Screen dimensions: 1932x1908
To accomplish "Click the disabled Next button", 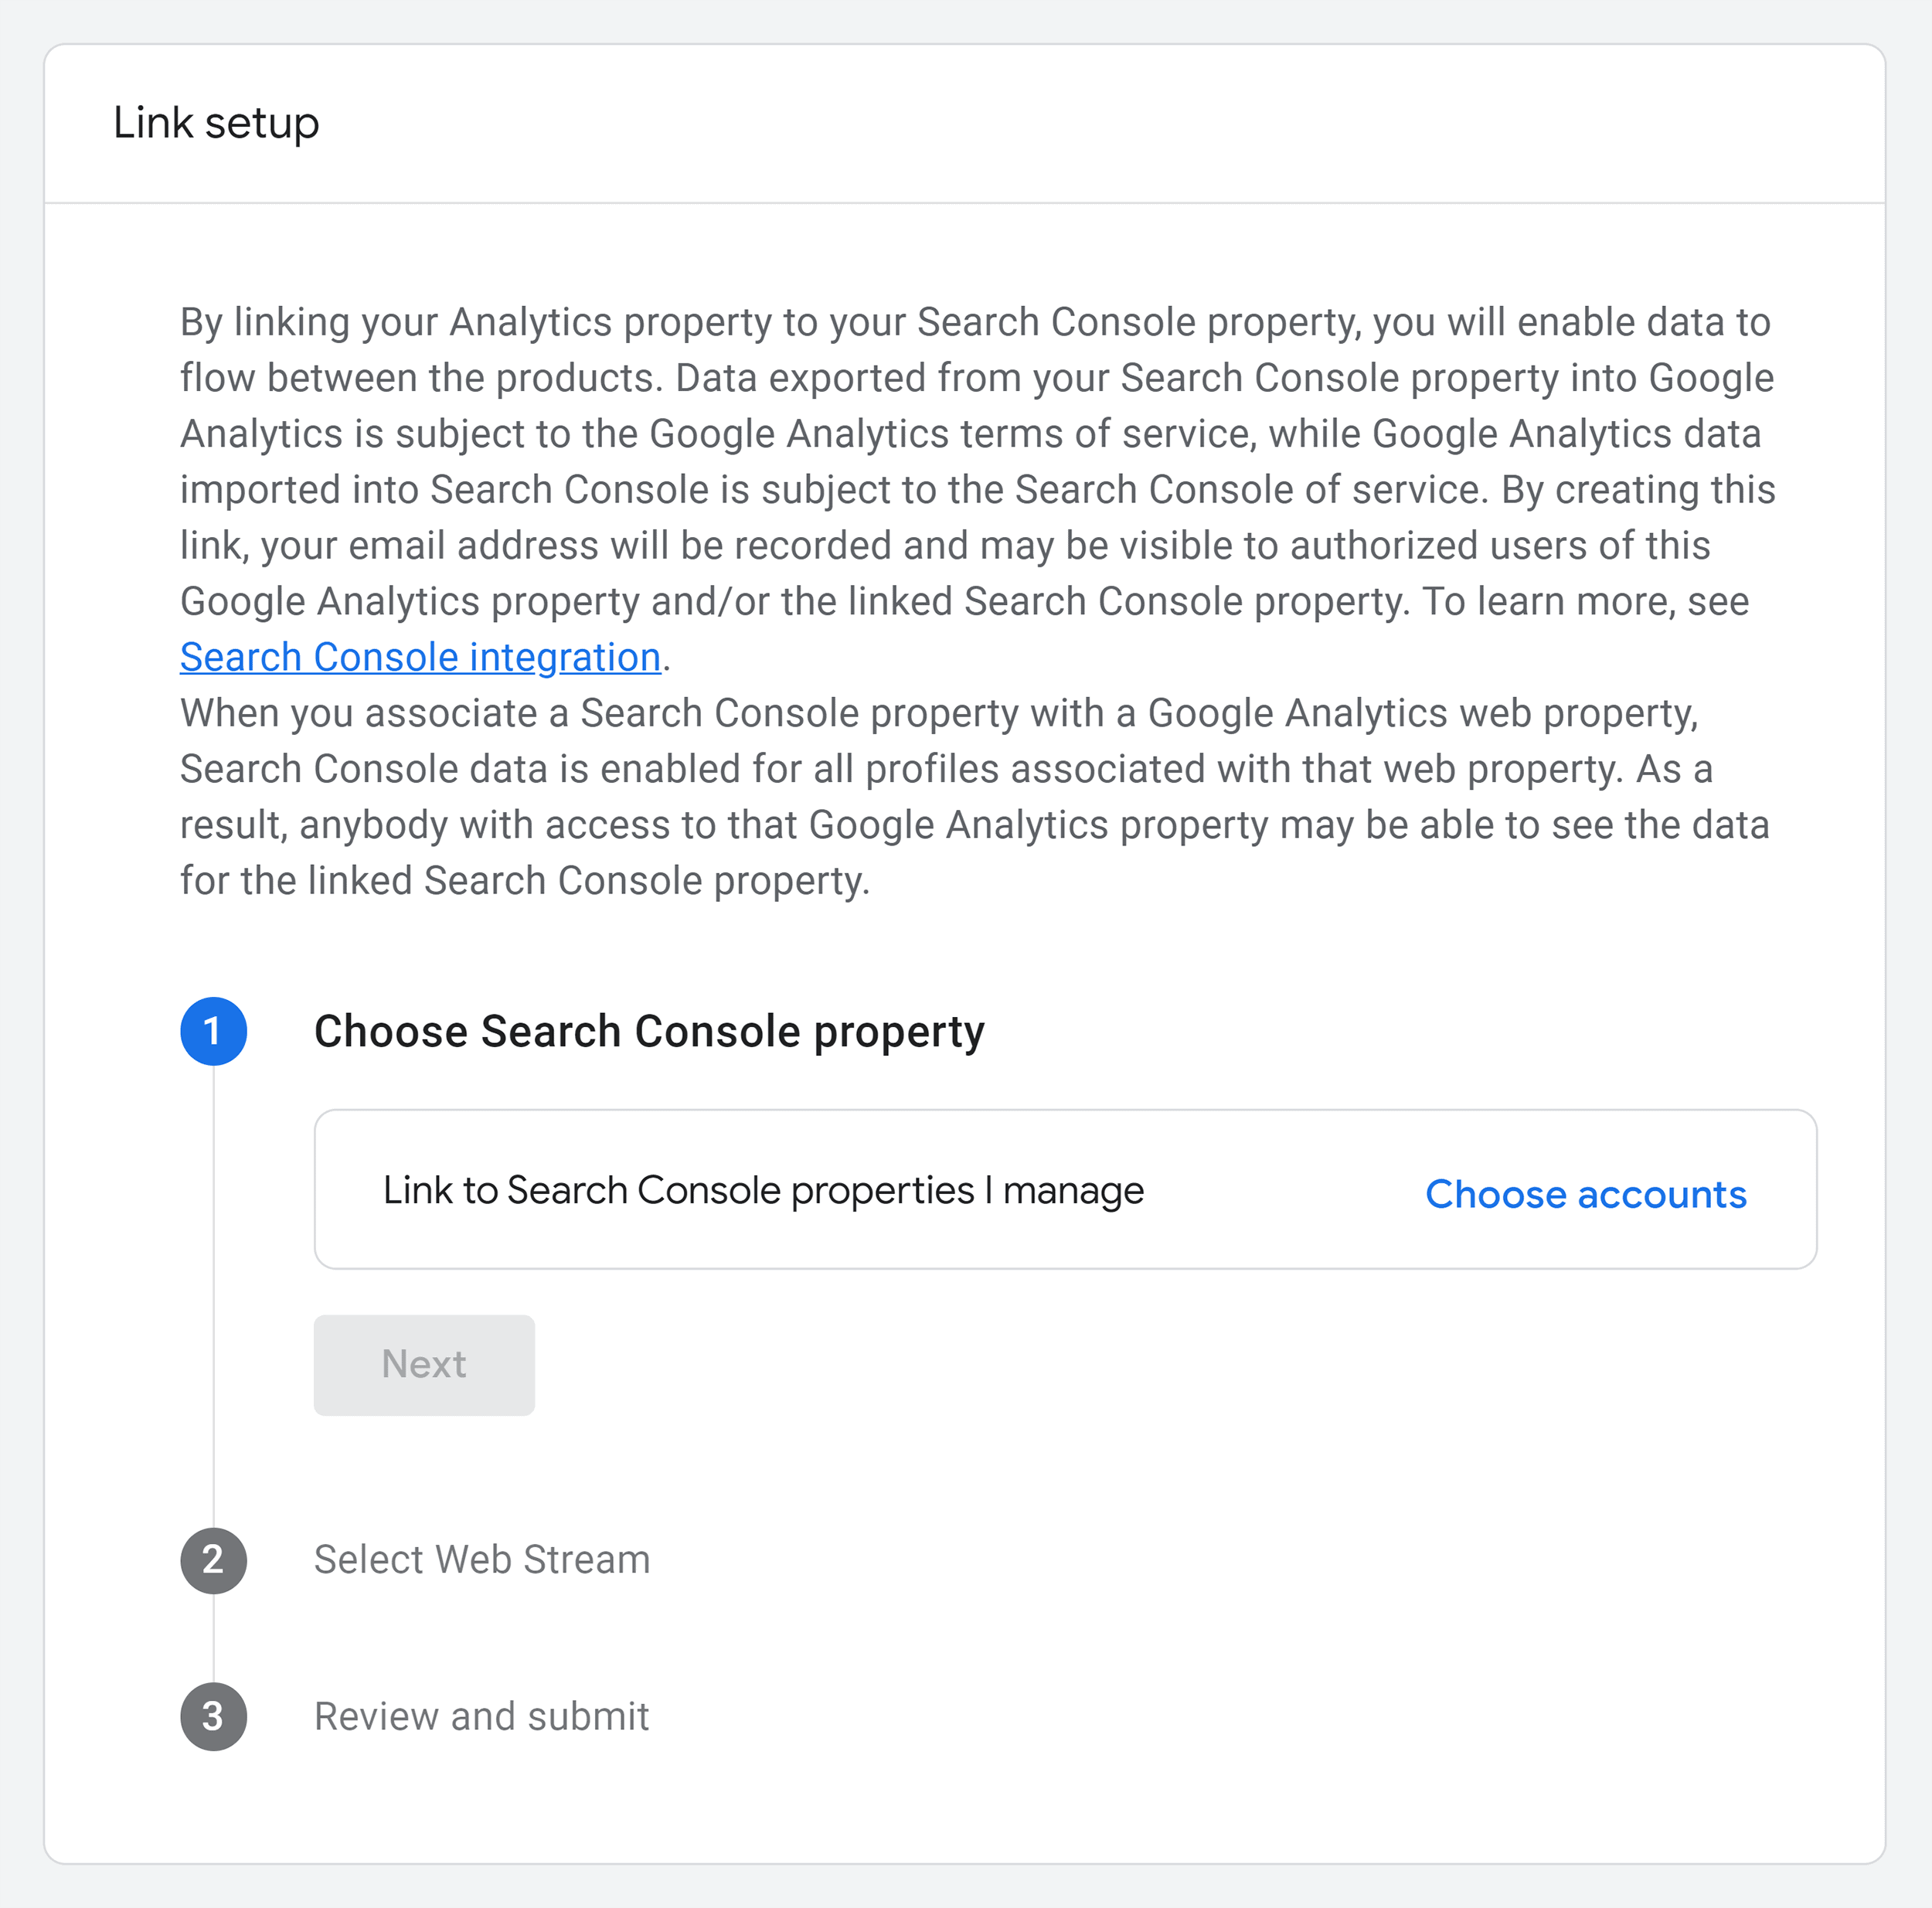I will pos(424,1365).
